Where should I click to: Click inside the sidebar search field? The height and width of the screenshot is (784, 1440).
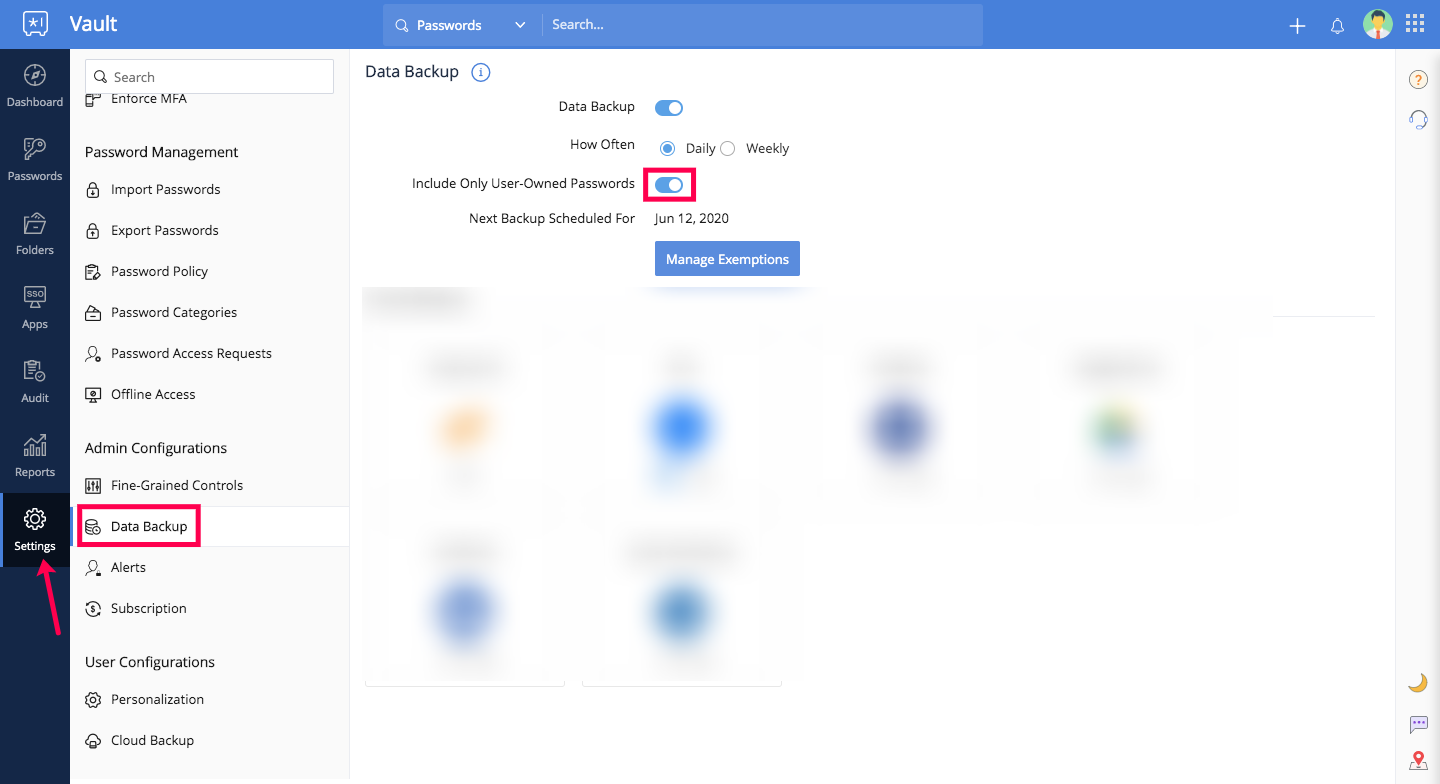(x=208, y=76)
